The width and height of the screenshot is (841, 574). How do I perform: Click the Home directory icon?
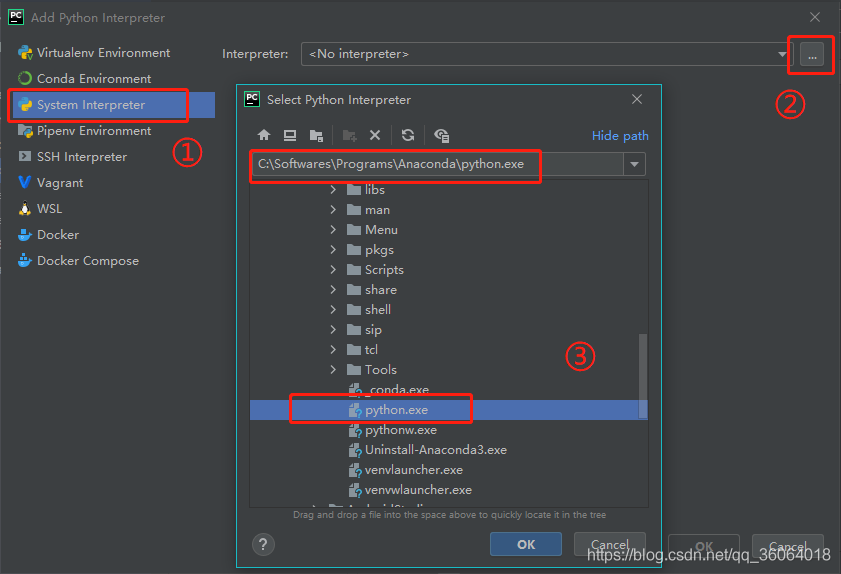(x=264, y=135)
